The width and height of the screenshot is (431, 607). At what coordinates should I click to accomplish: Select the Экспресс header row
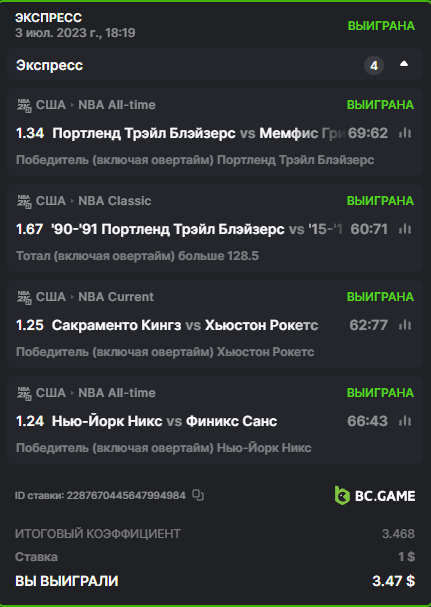(x=215, y=64)
